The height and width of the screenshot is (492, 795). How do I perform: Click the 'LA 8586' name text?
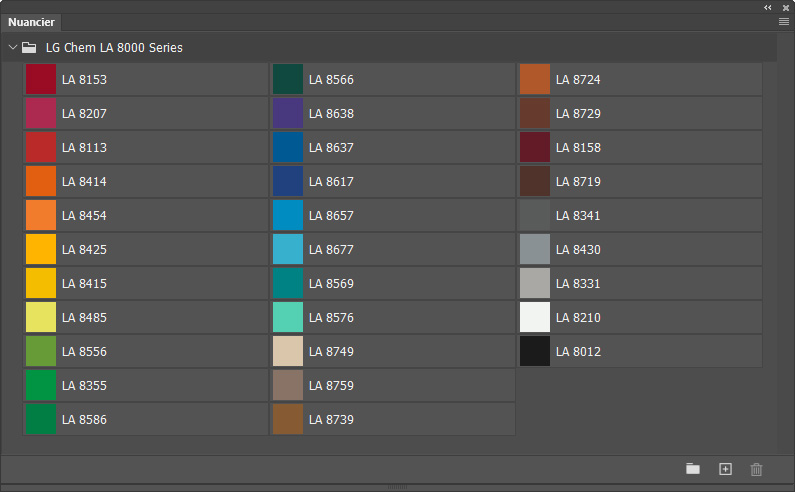pos(84,419)
